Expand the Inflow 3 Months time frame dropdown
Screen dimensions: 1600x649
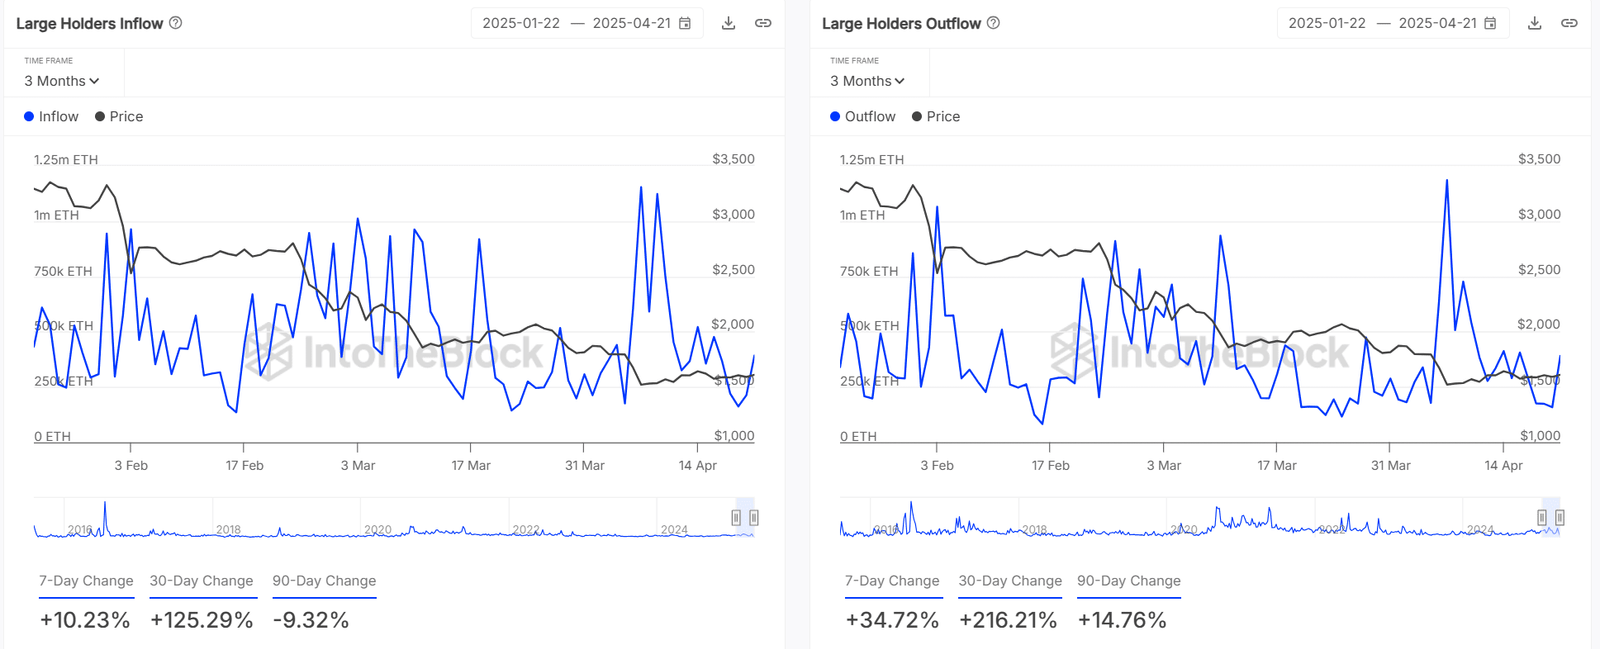62,81
